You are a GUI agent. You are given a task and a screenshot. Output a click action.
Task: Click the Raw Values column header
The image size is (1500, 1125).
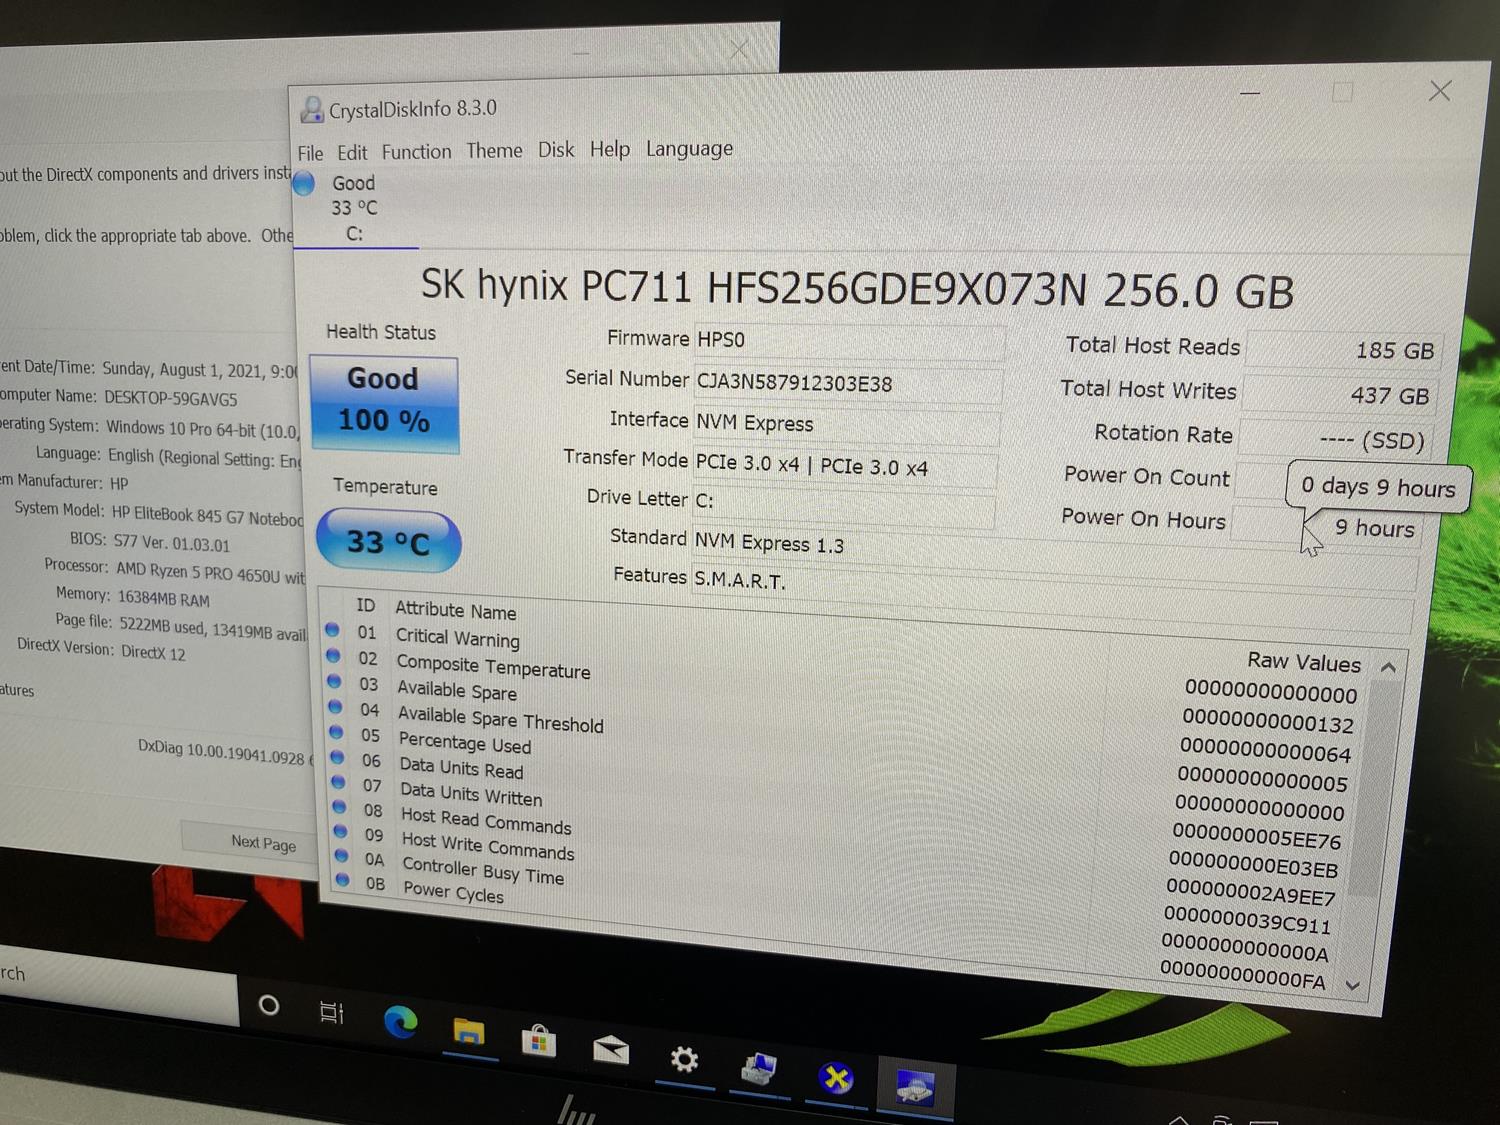tap(1304, 661)
